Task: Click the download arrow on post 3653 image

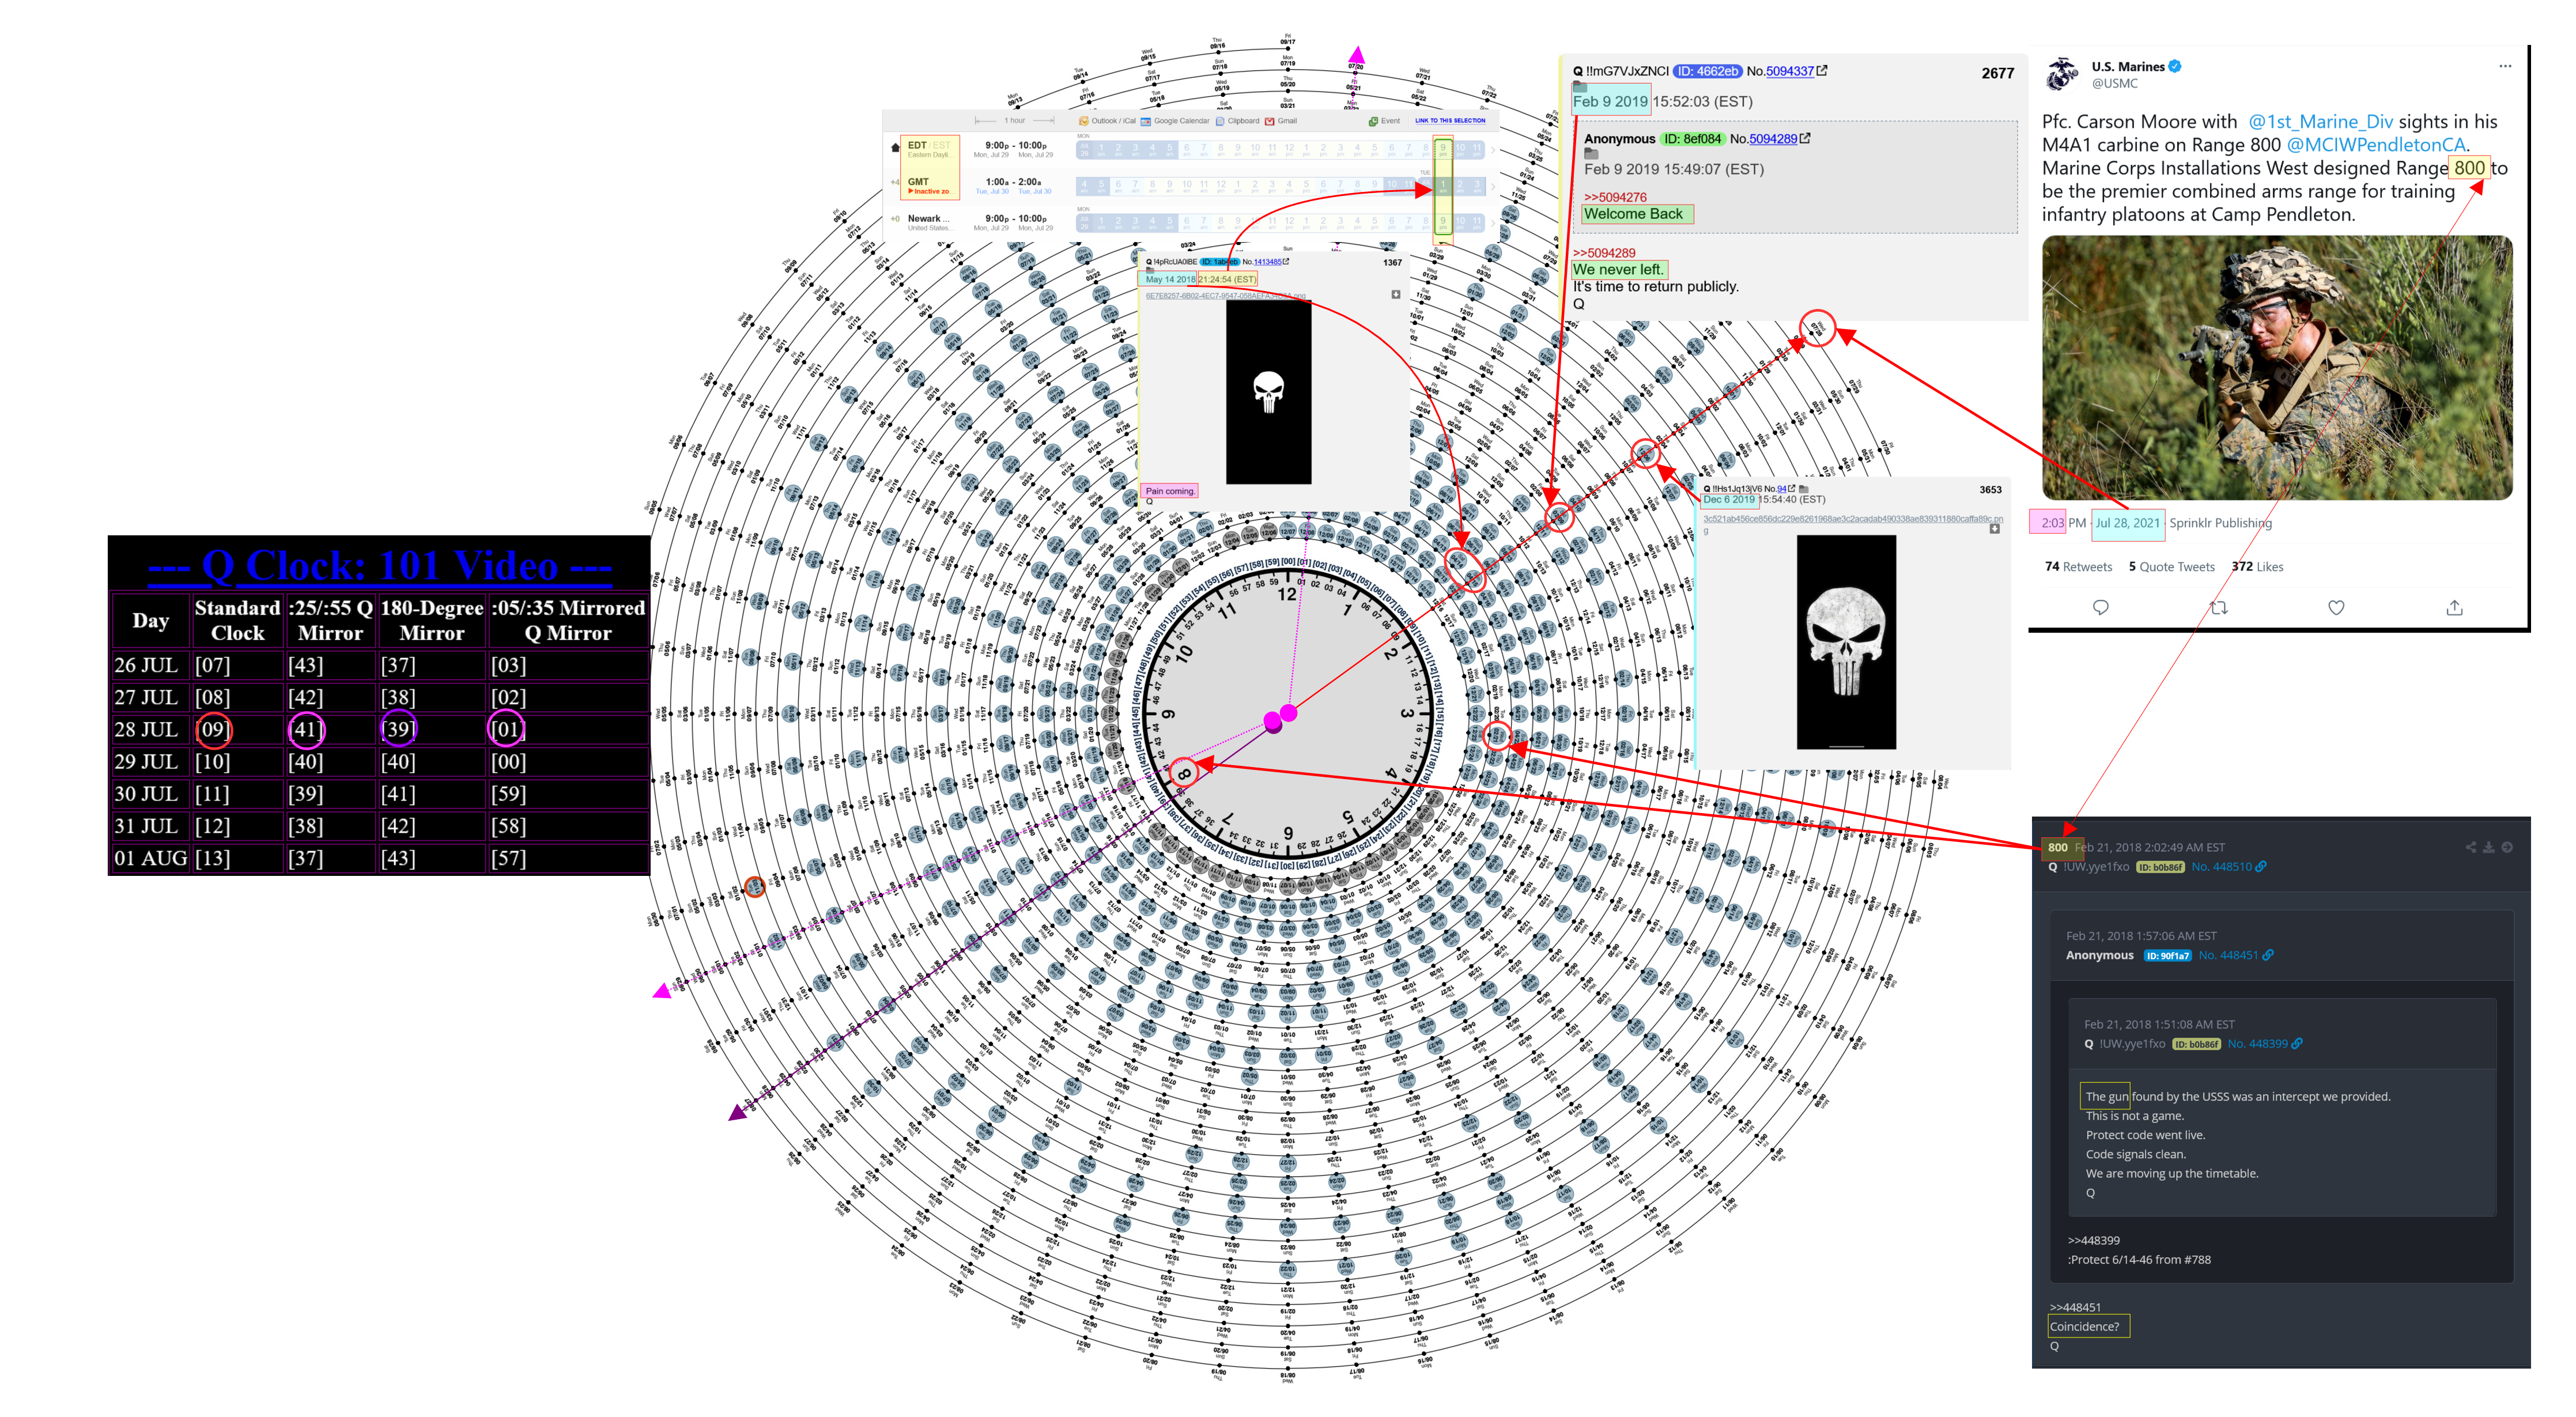Action: [1995, 529]
